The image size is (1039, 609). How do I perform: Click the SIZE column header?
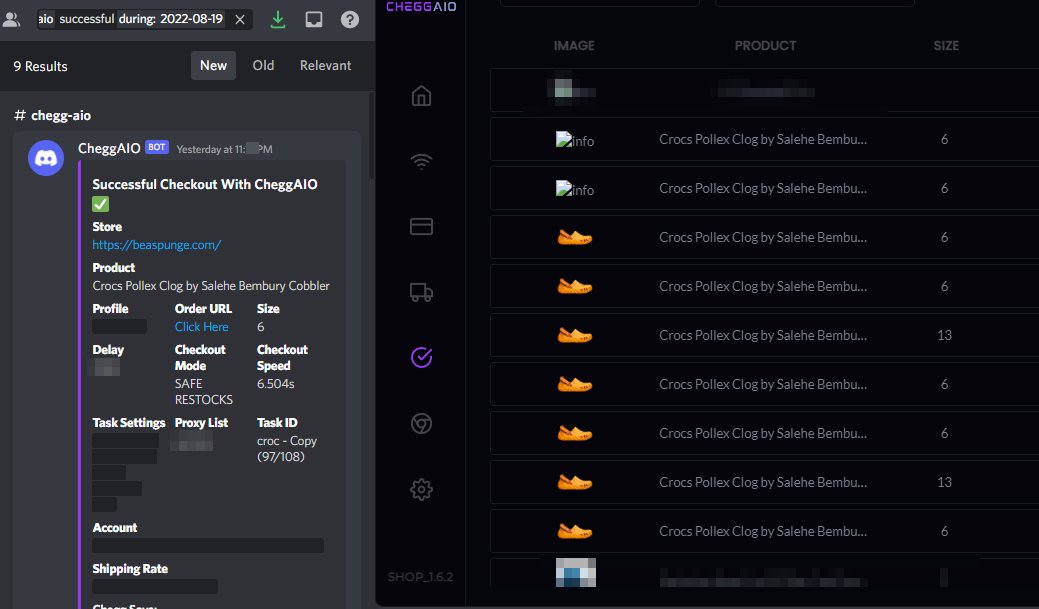(x=946, y=46)
